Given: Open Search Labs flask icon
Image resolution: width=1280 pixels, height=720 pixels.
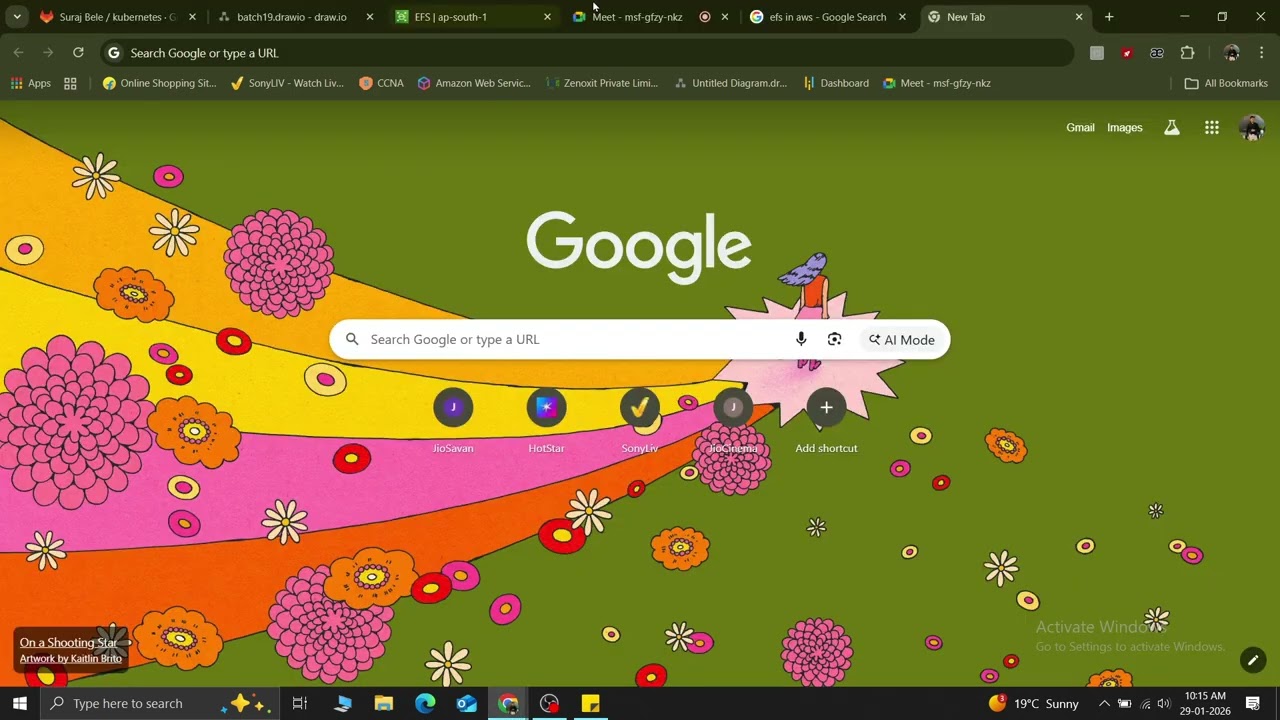Looking at the screenshot, I should pyautogui.click(x=1171, y=127).
